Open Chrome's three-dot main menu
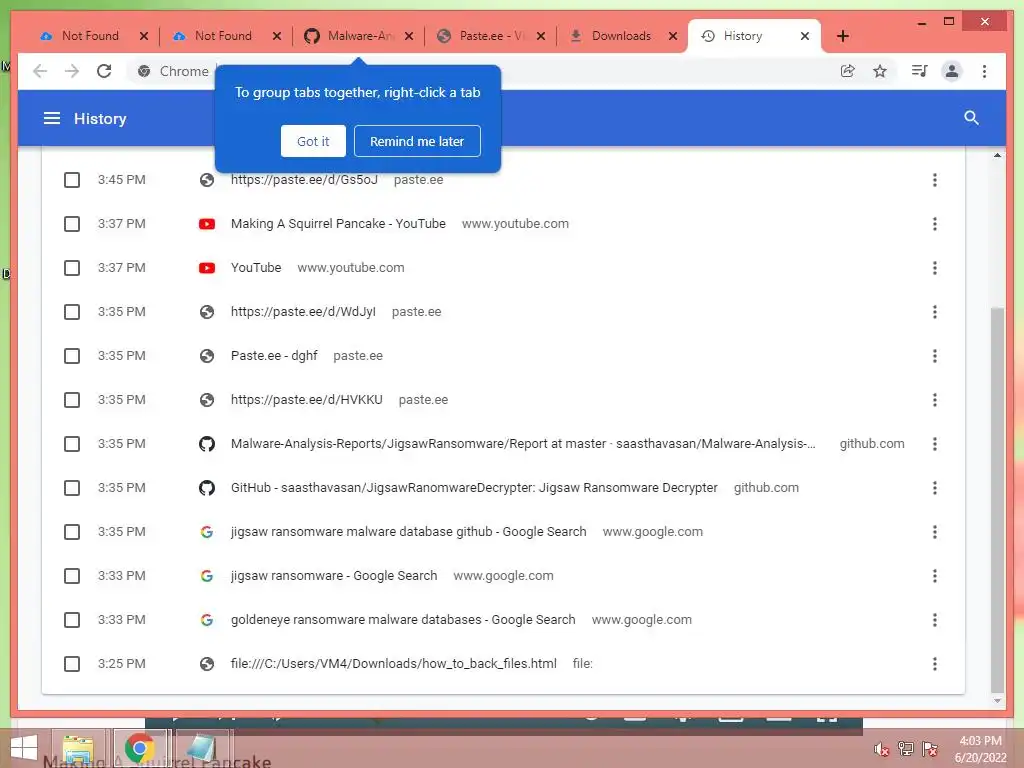 pyautogui.click(x=984, y=71)
